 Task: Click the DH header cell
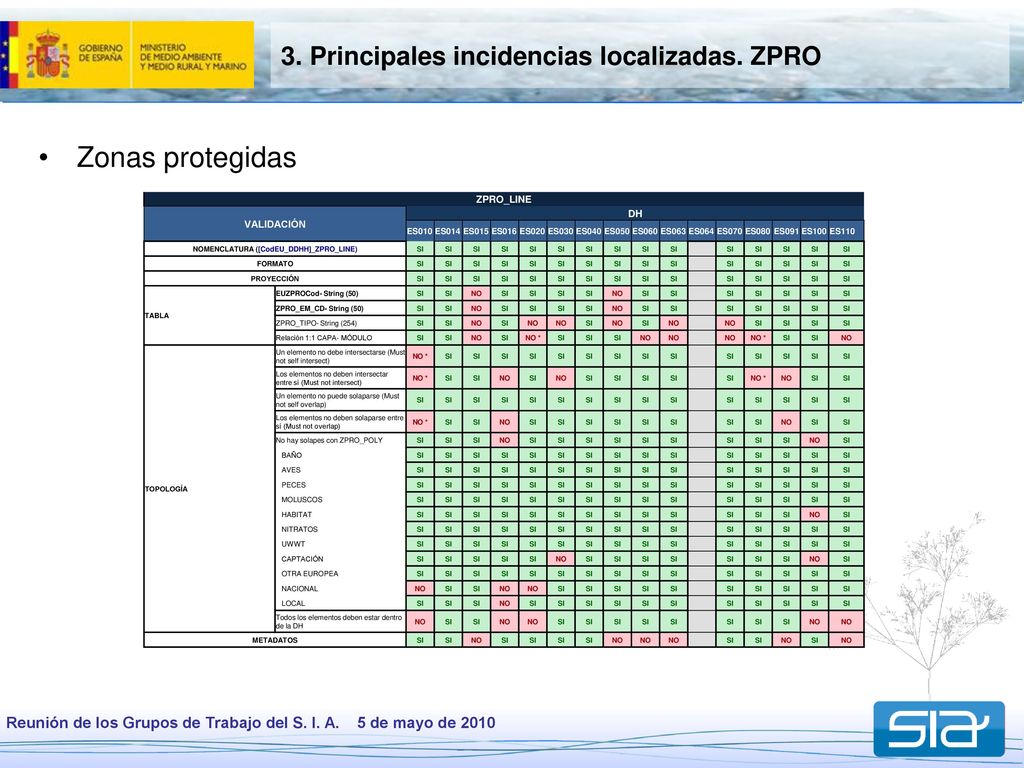point(635,214)
